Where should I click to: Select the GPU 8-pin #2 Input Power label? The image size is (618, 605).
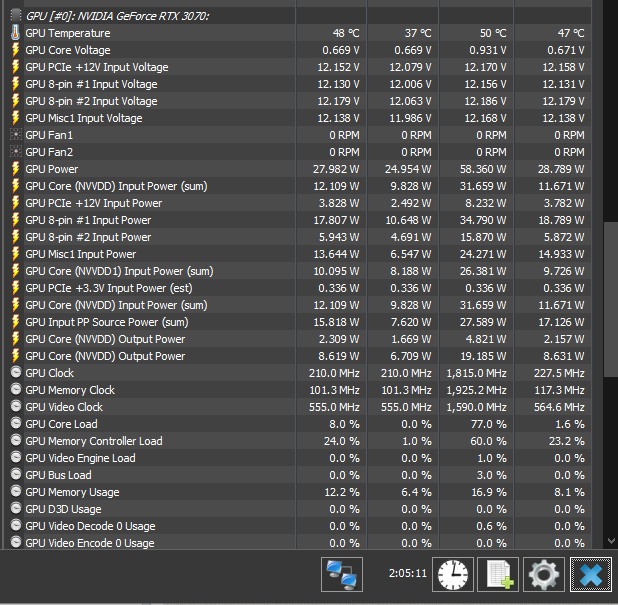point(88,237)
